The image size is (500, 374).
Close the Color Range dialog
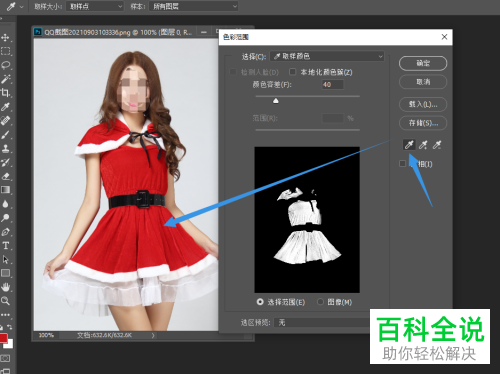coord(444,37)
